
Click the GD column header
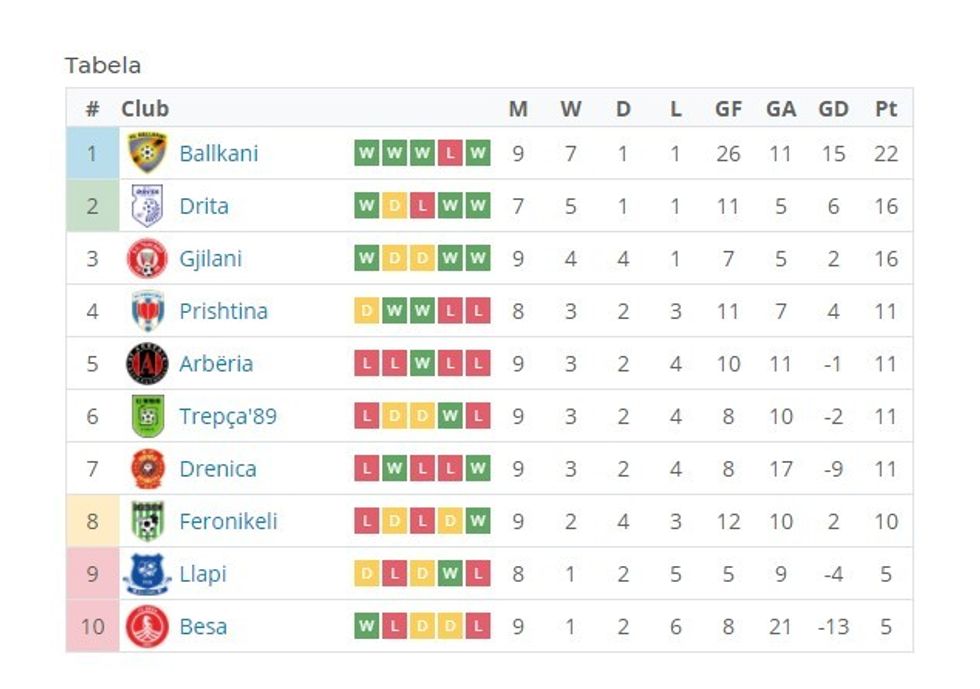[833, 109]
